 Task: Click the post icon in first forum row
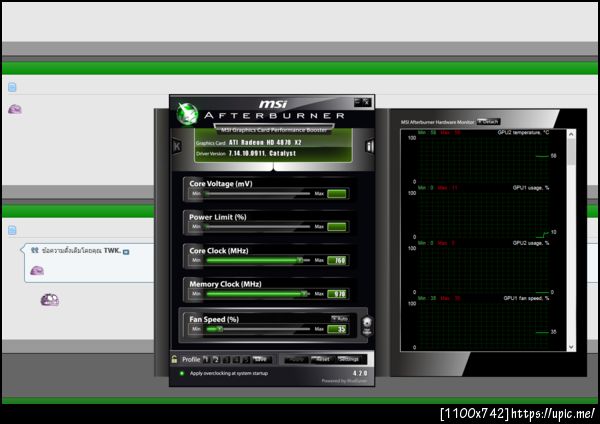(x=12, y=87)
